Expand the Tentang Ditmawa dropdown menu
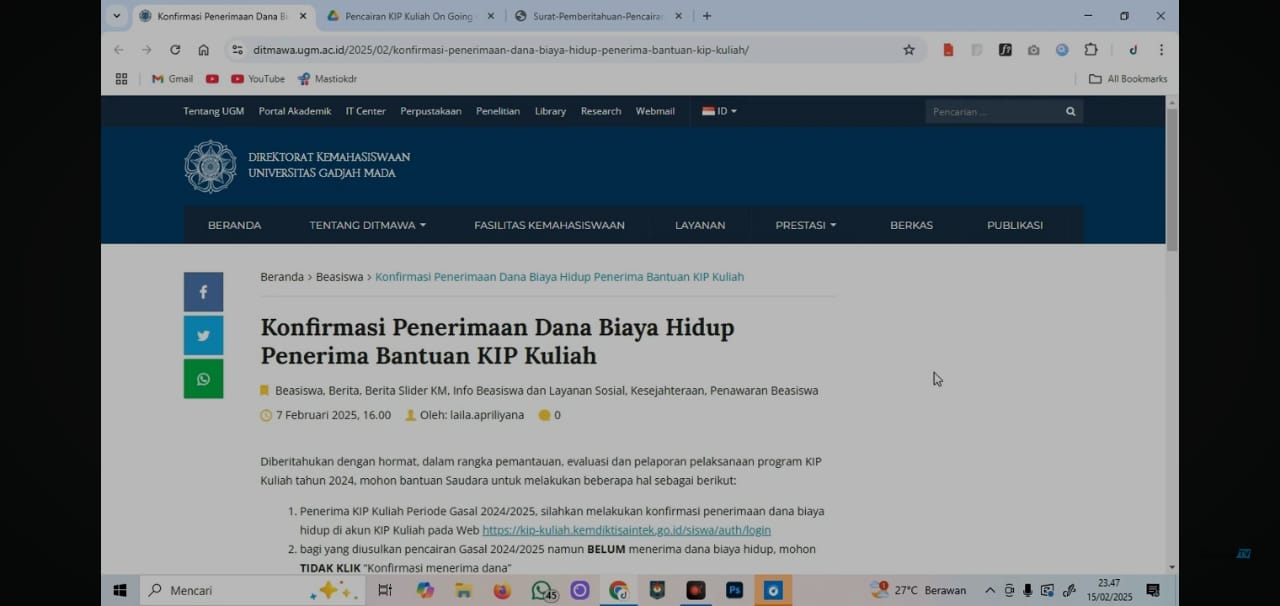Viewport: 1280px width, 606px height. tap(367, 225)
